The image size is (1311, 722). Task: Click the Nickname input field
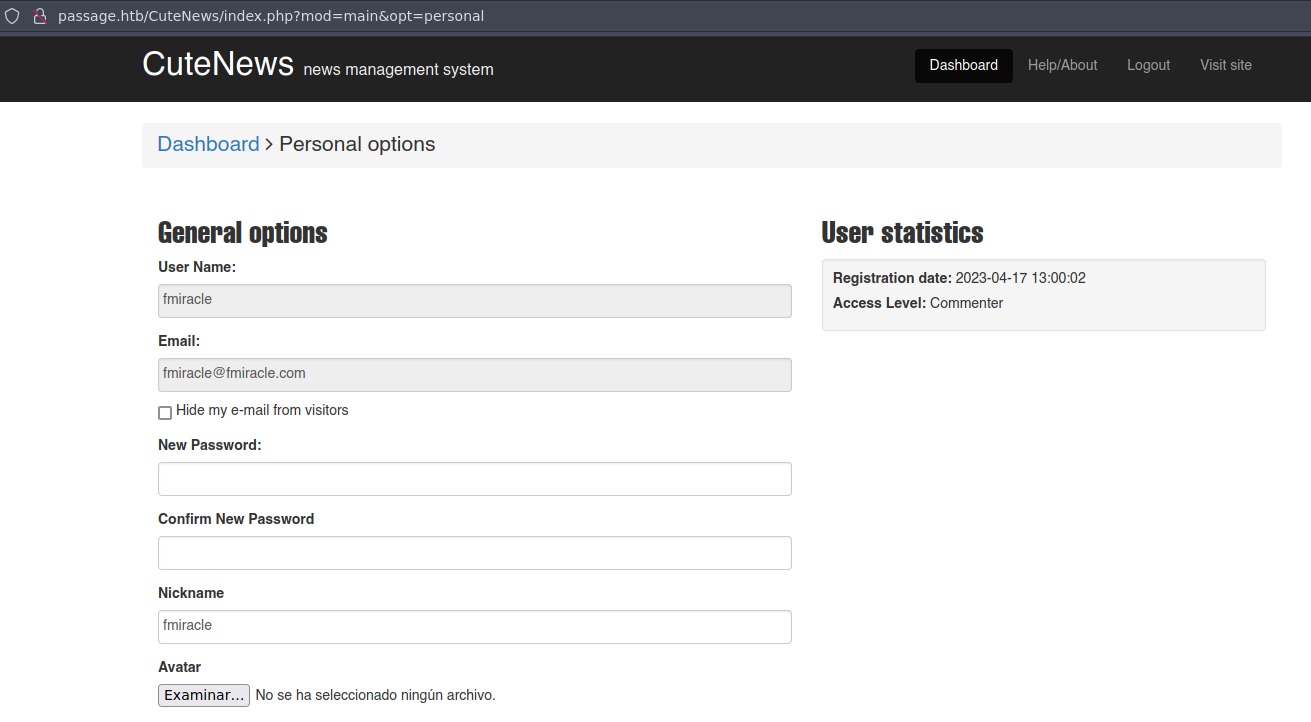[x=475, y=627]
